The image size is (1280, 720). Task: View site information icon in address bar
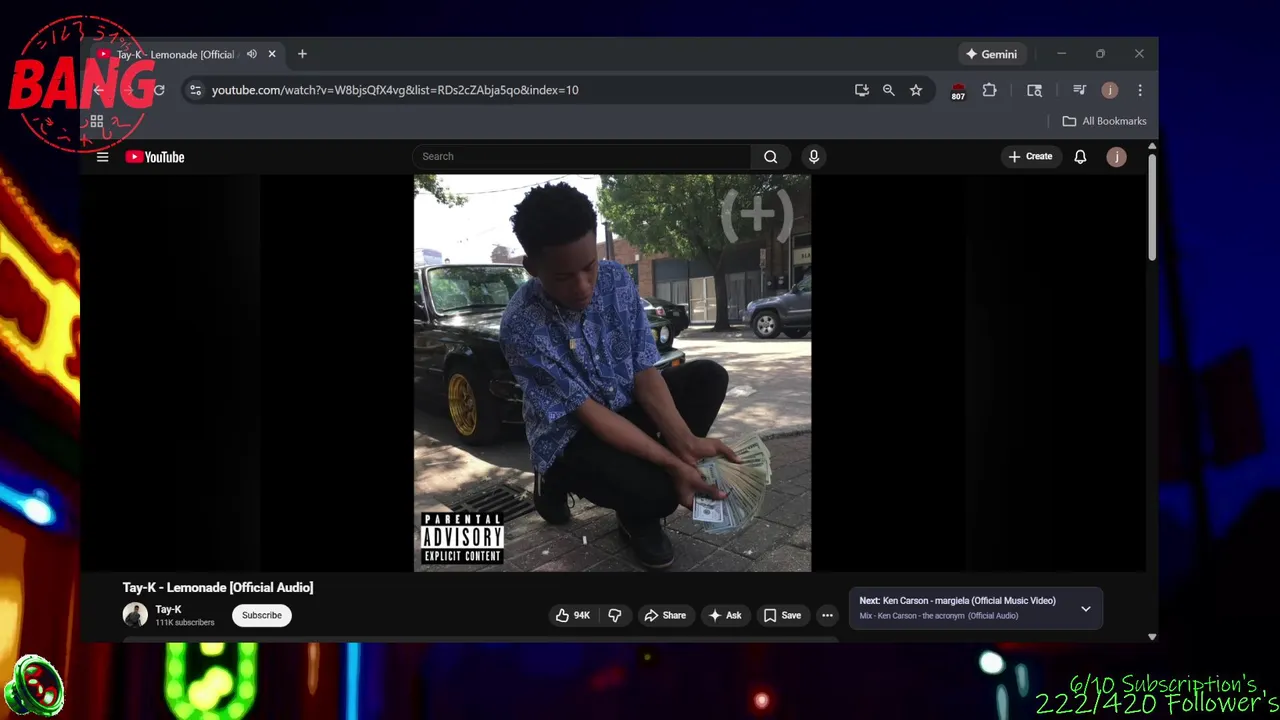pyautogui.click(x=195, y=90)
